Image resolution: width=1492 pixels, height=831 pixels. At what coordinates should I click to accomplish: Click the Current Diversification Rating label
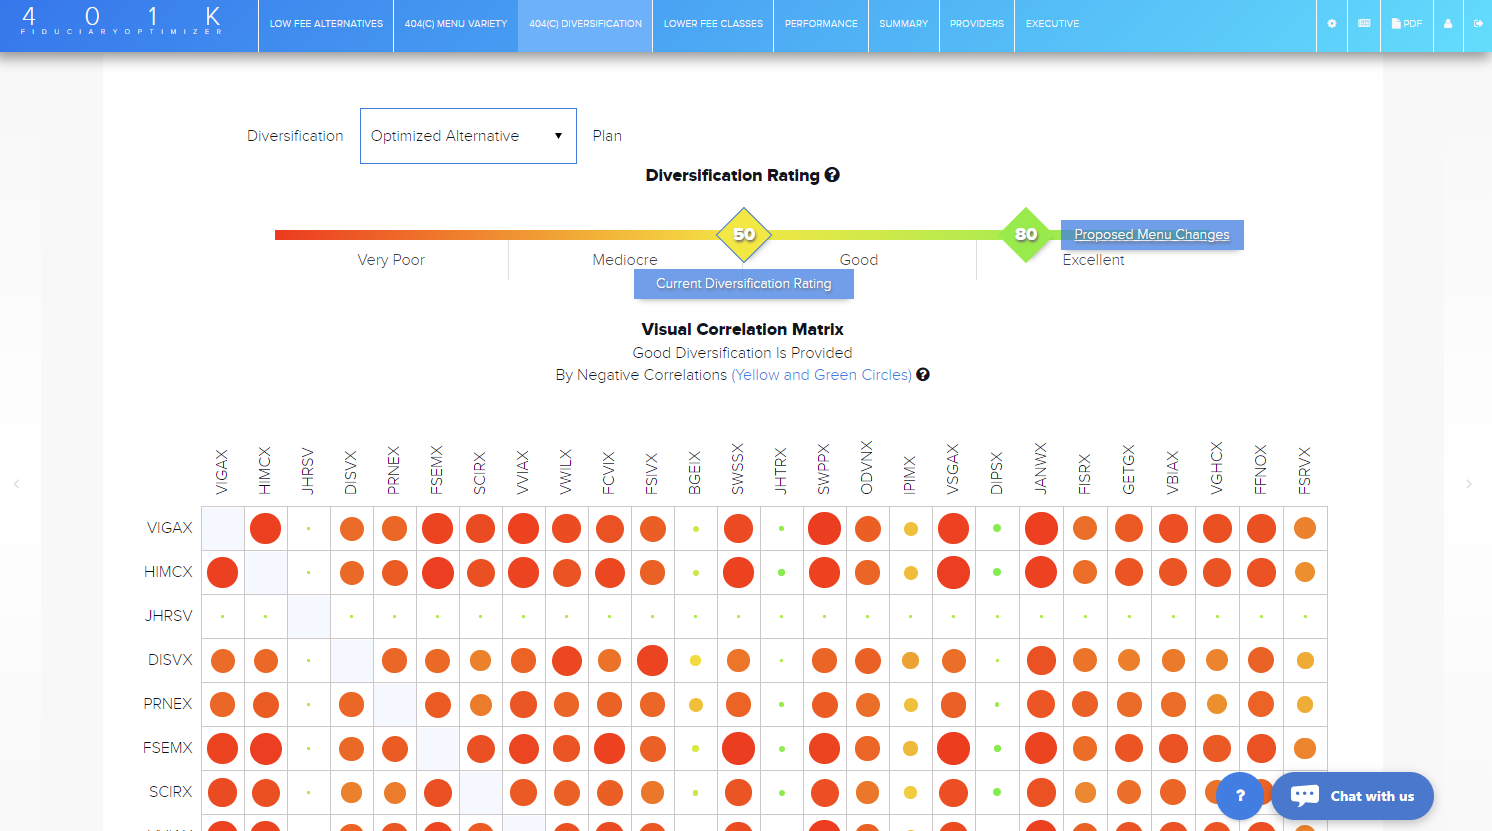(x=743, y=284)
